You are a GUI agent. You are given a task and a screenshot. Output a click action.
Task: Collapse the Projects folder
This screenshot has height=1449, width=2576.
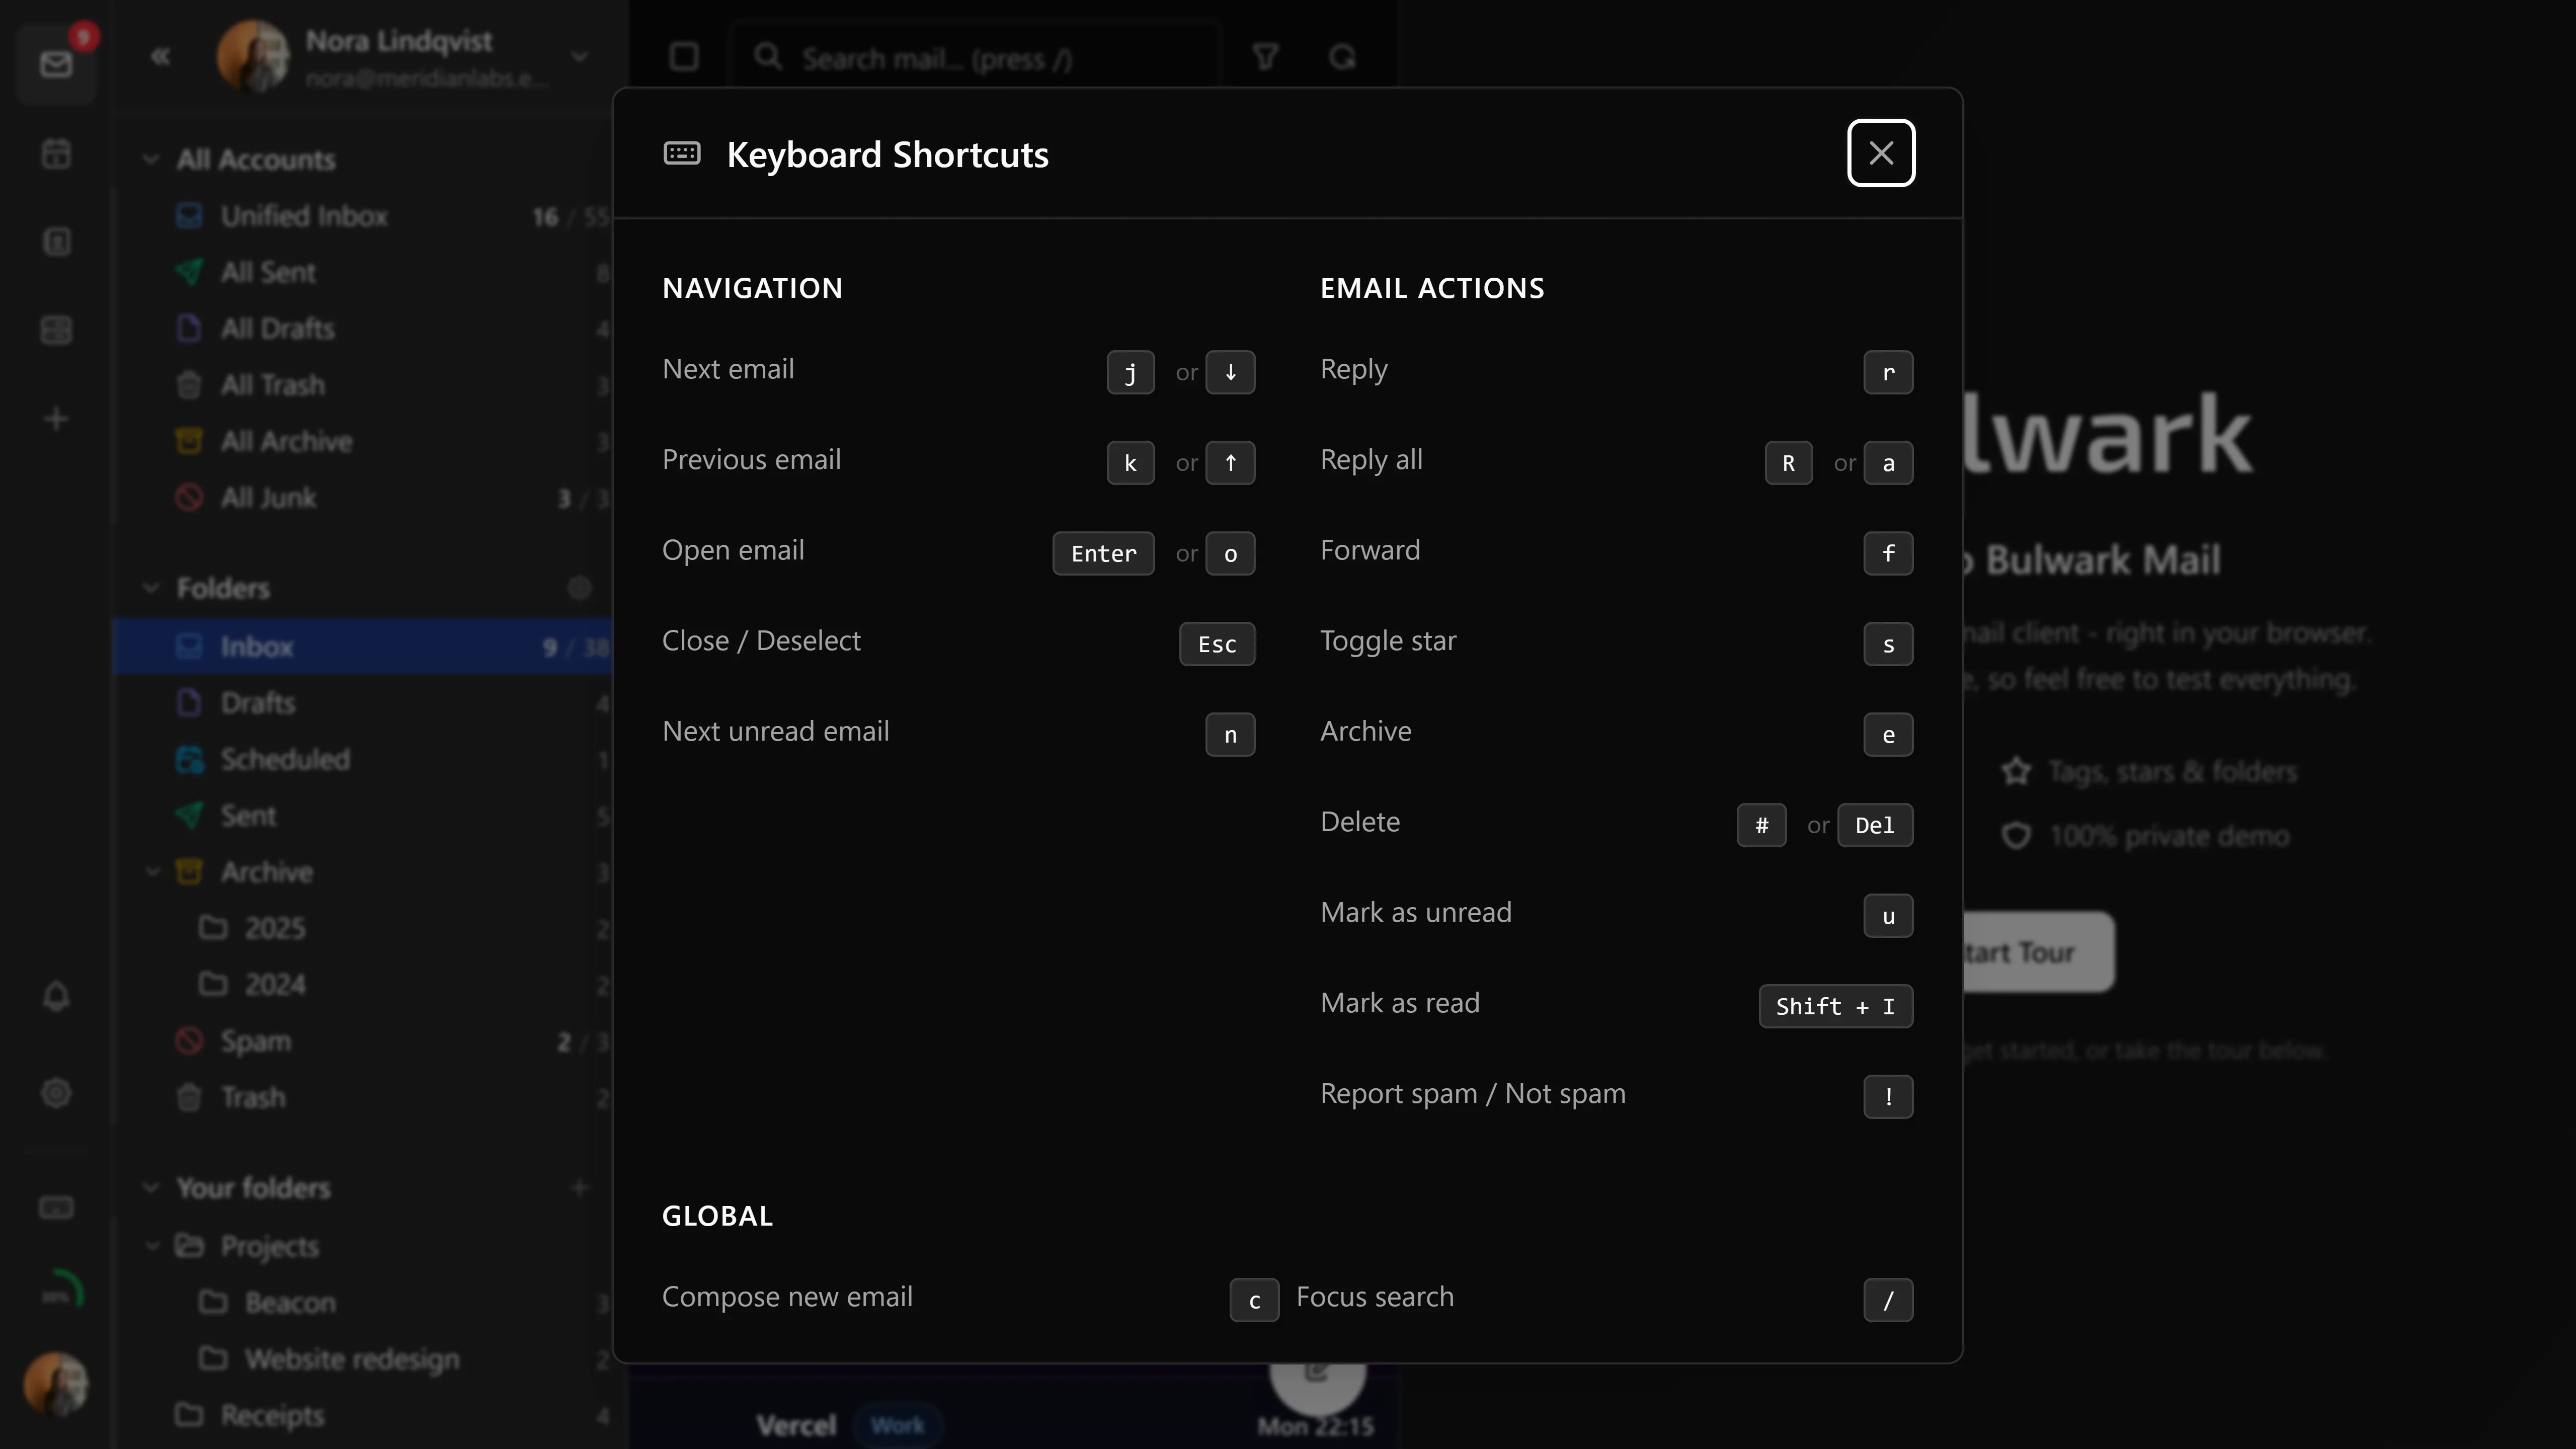(153, 1246)
